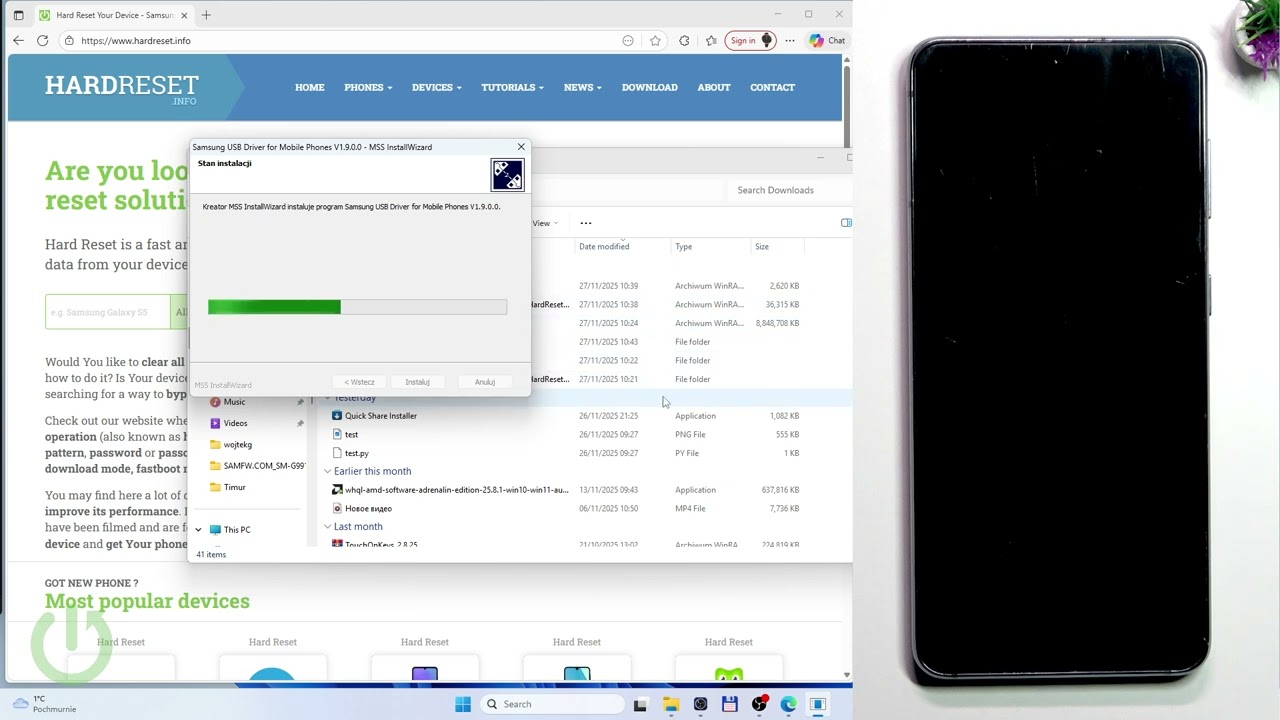Open a new browser tab
Image resolution: width=1280 pixels, height=720 pixels.
pos(206,15)
